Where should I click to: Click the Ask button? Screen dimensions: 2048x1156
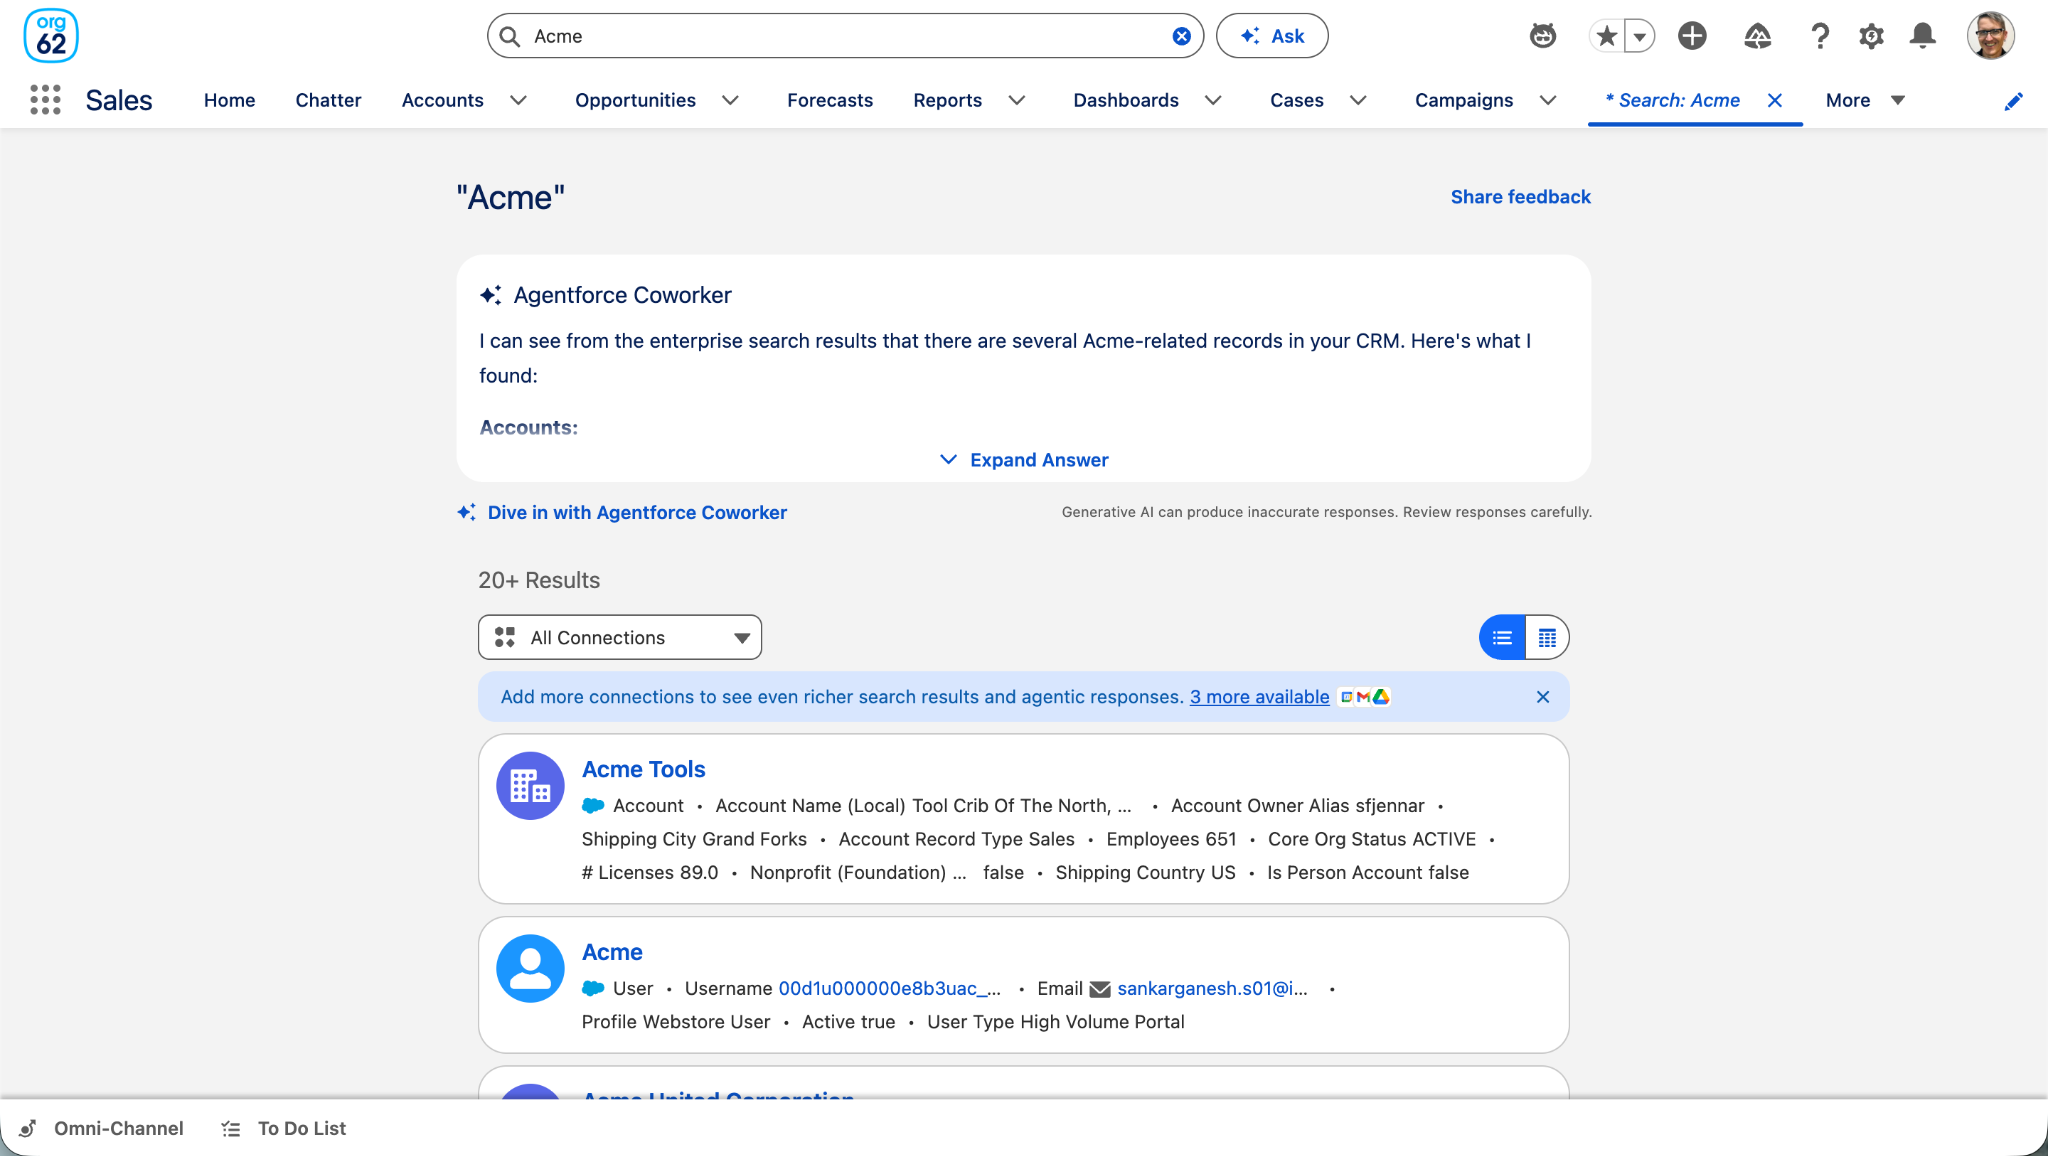click(1272, 36)
